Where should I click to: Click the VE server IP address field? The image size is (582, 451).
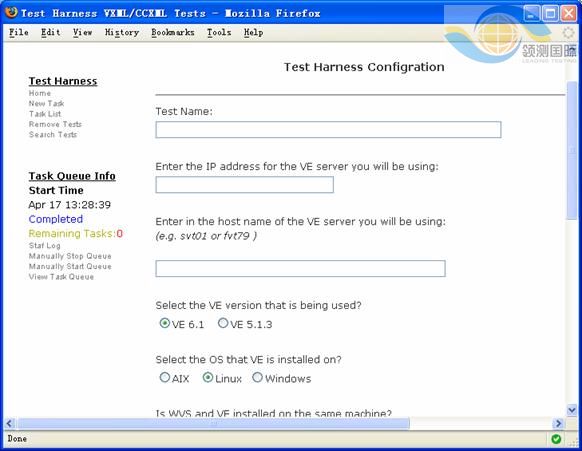(x=245, y=184)
